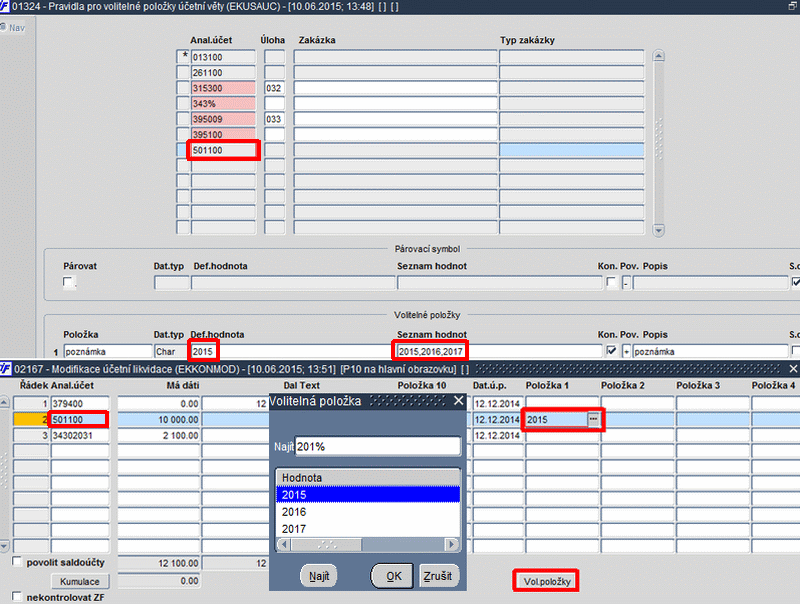800x604 pixels.
Task: Confirm selection with OK button
Action: [x=392, y=576]
